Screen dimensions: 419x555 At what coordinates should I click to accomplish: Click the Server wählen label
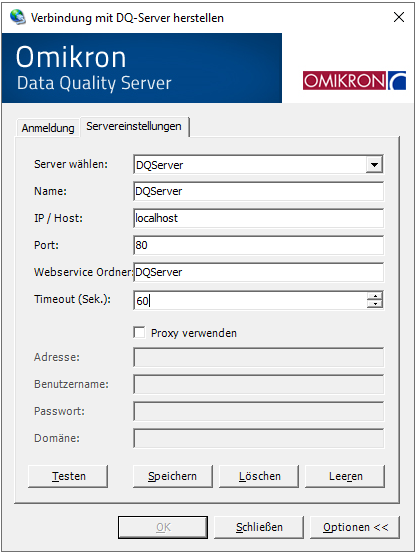(x=71, y=165)
